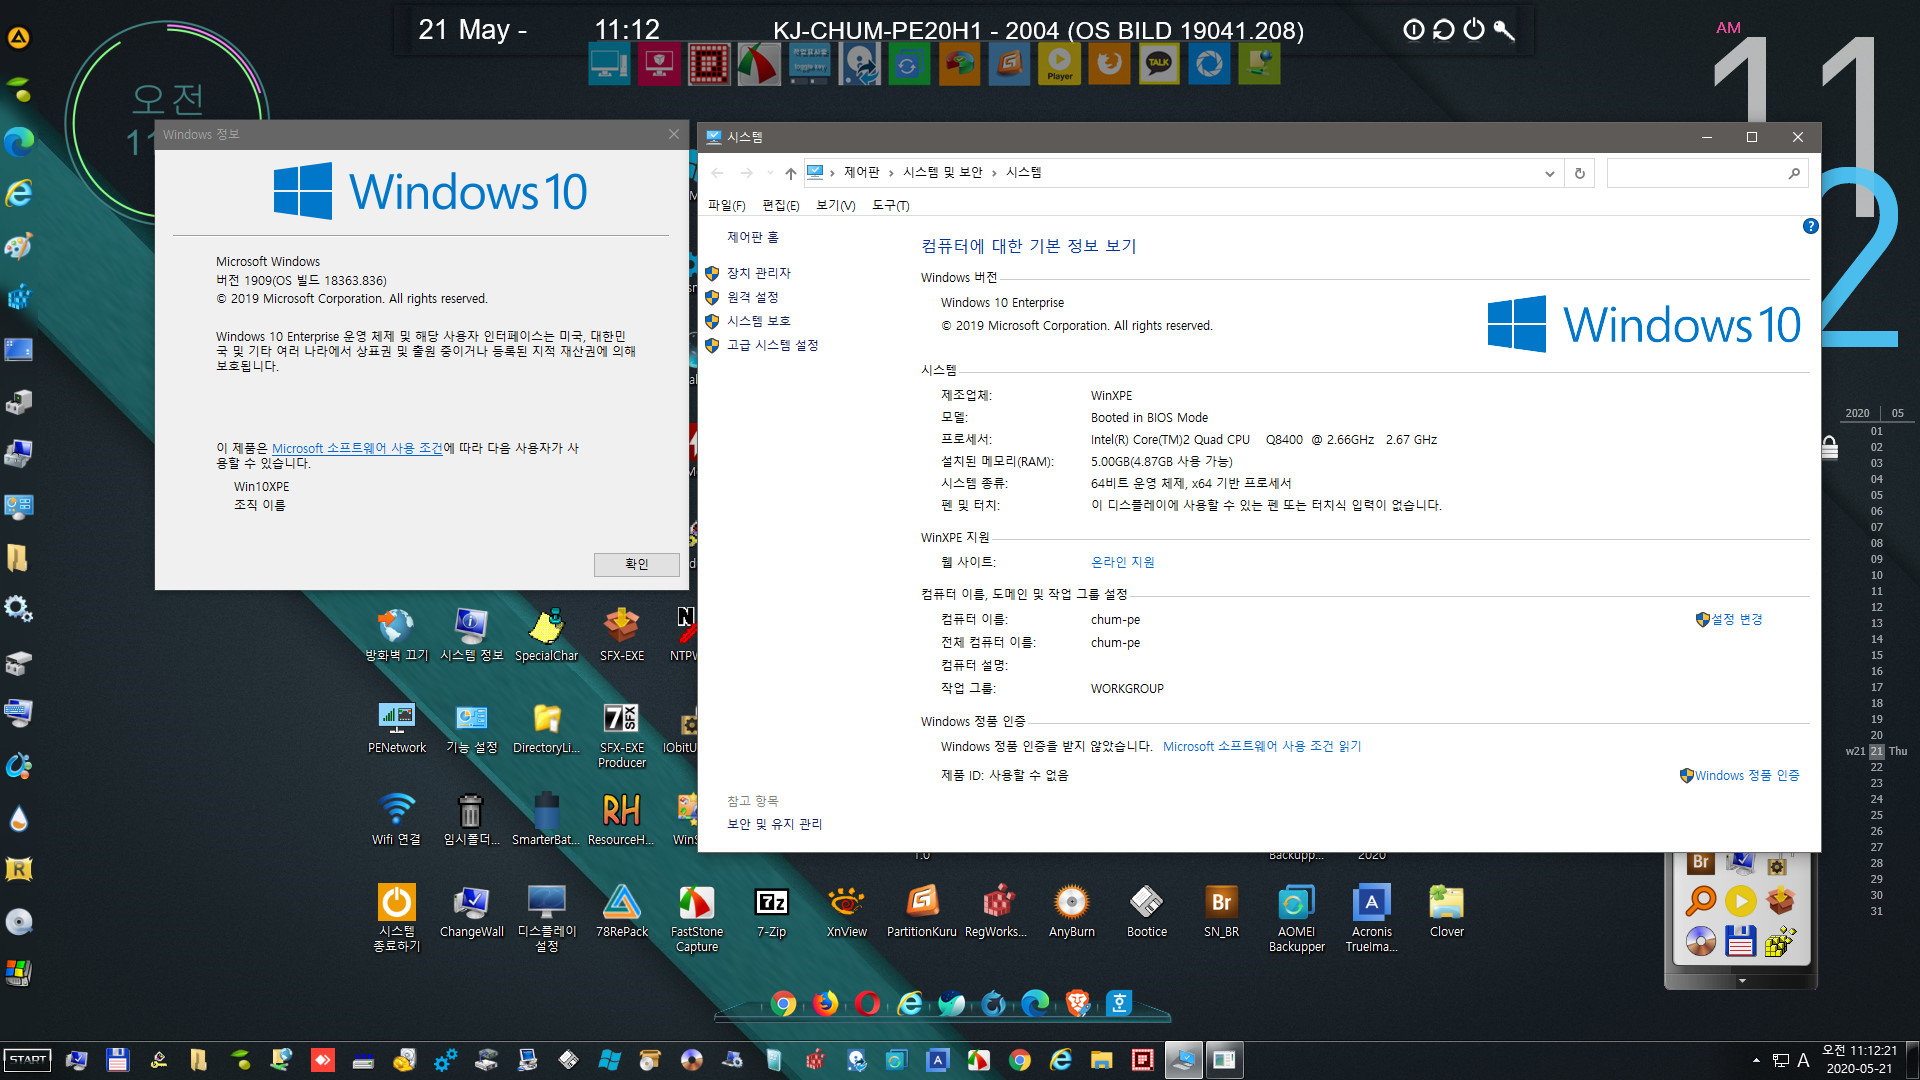Launch Opera from the bottom dock

pos(868,1003)
